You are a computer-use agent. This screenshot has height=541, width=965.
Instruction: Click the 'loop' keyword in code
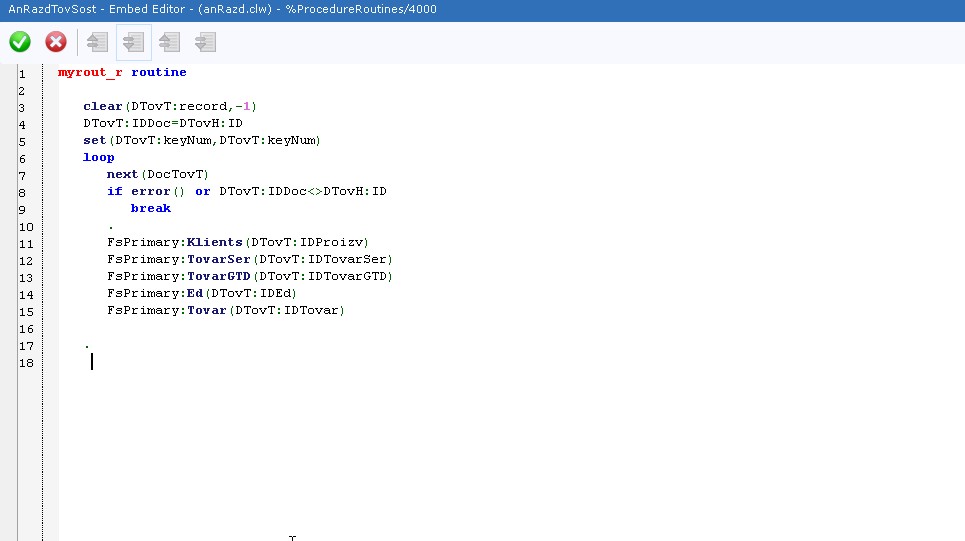tap(98, 157)
